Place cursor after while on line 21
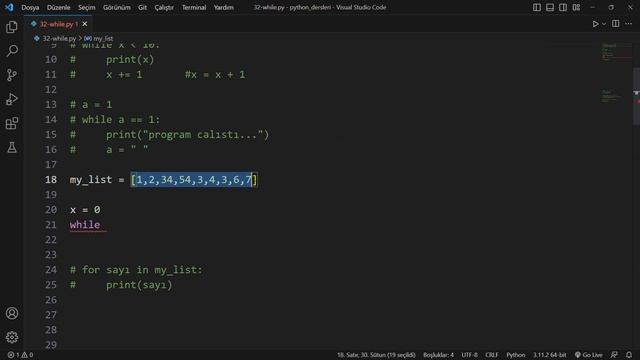This screenshot has height=360, width=640. [x=101, y=225]
